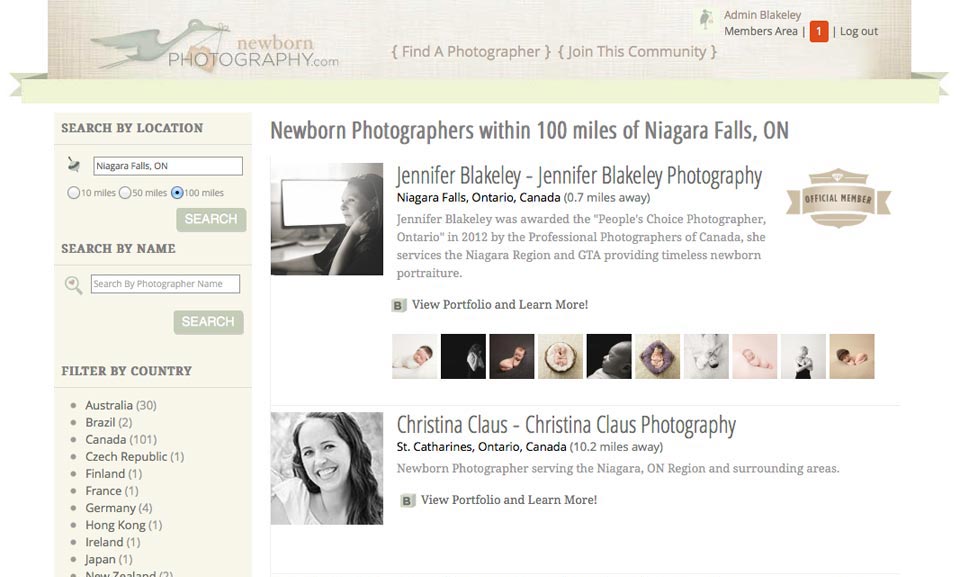Open Jennifer Blakeley's profile photo
The height and width of the screenshot is (577, 960).
coord(327,219)
